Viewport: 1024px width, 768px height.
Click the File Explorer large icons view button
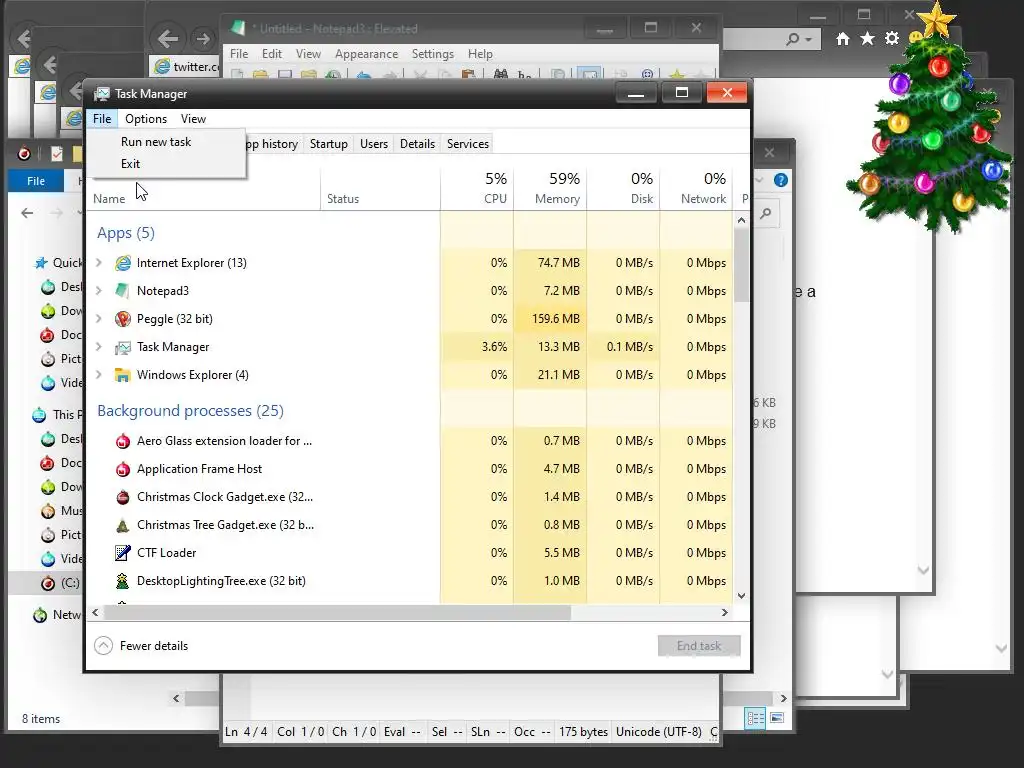[777, 718]
